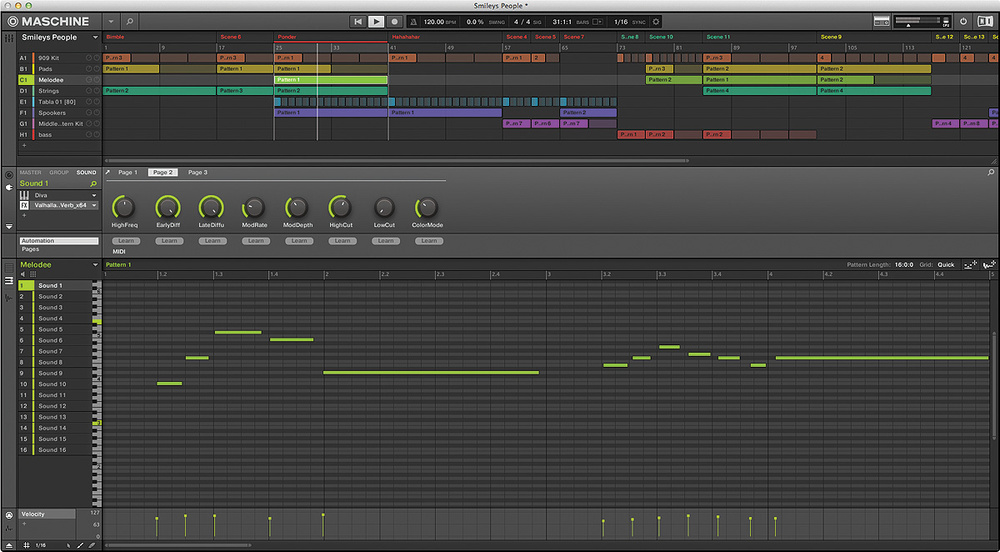Open the audio settings gear icon

656,22
